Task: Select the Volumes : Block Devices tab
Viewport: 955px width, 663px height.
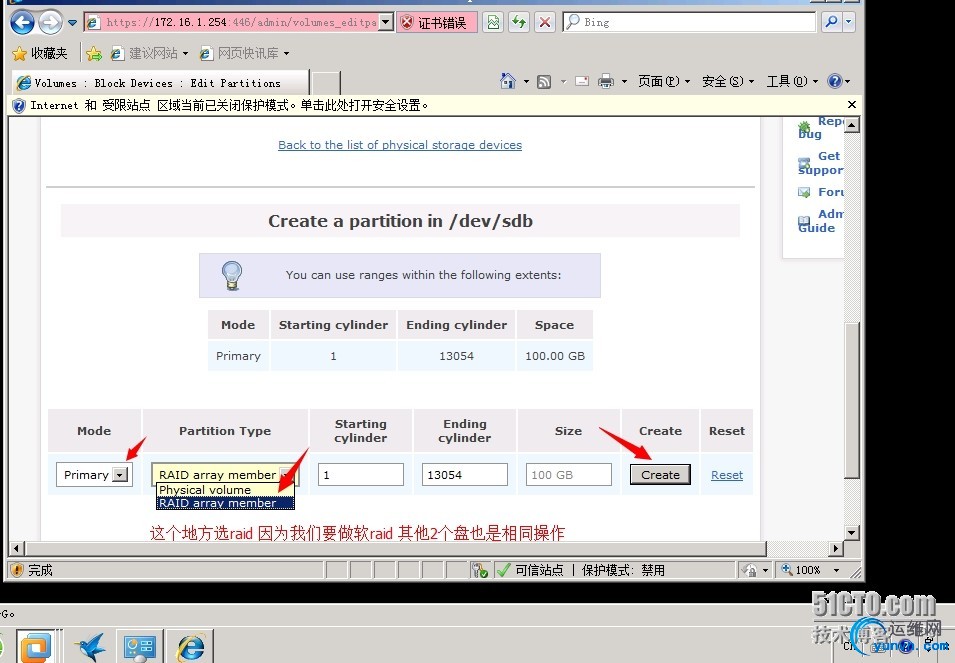Action: [x=160, y=83]
